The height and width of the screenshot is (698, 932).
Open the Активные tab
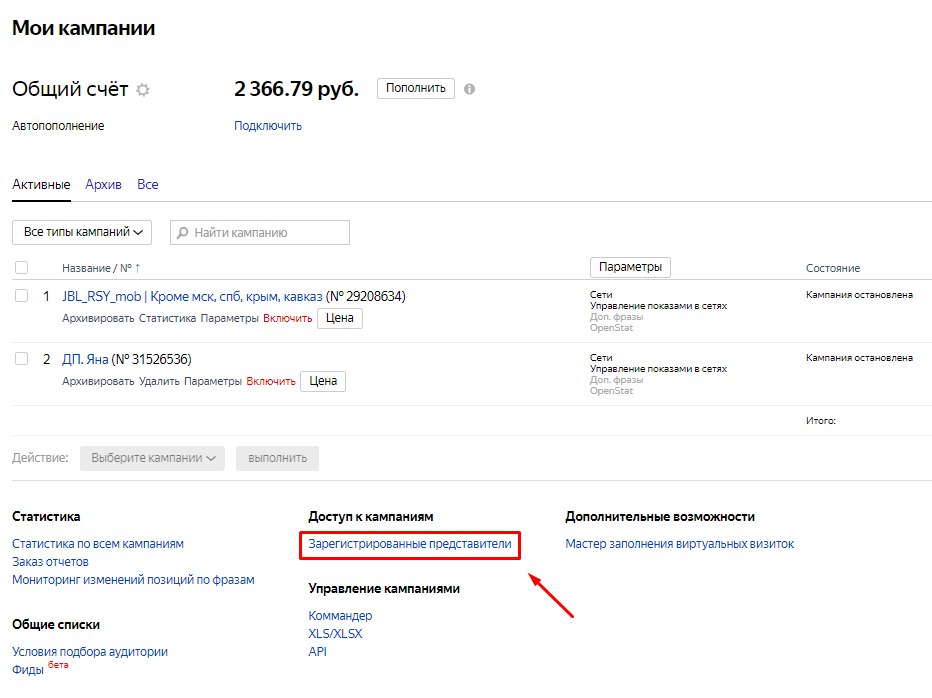41,185
